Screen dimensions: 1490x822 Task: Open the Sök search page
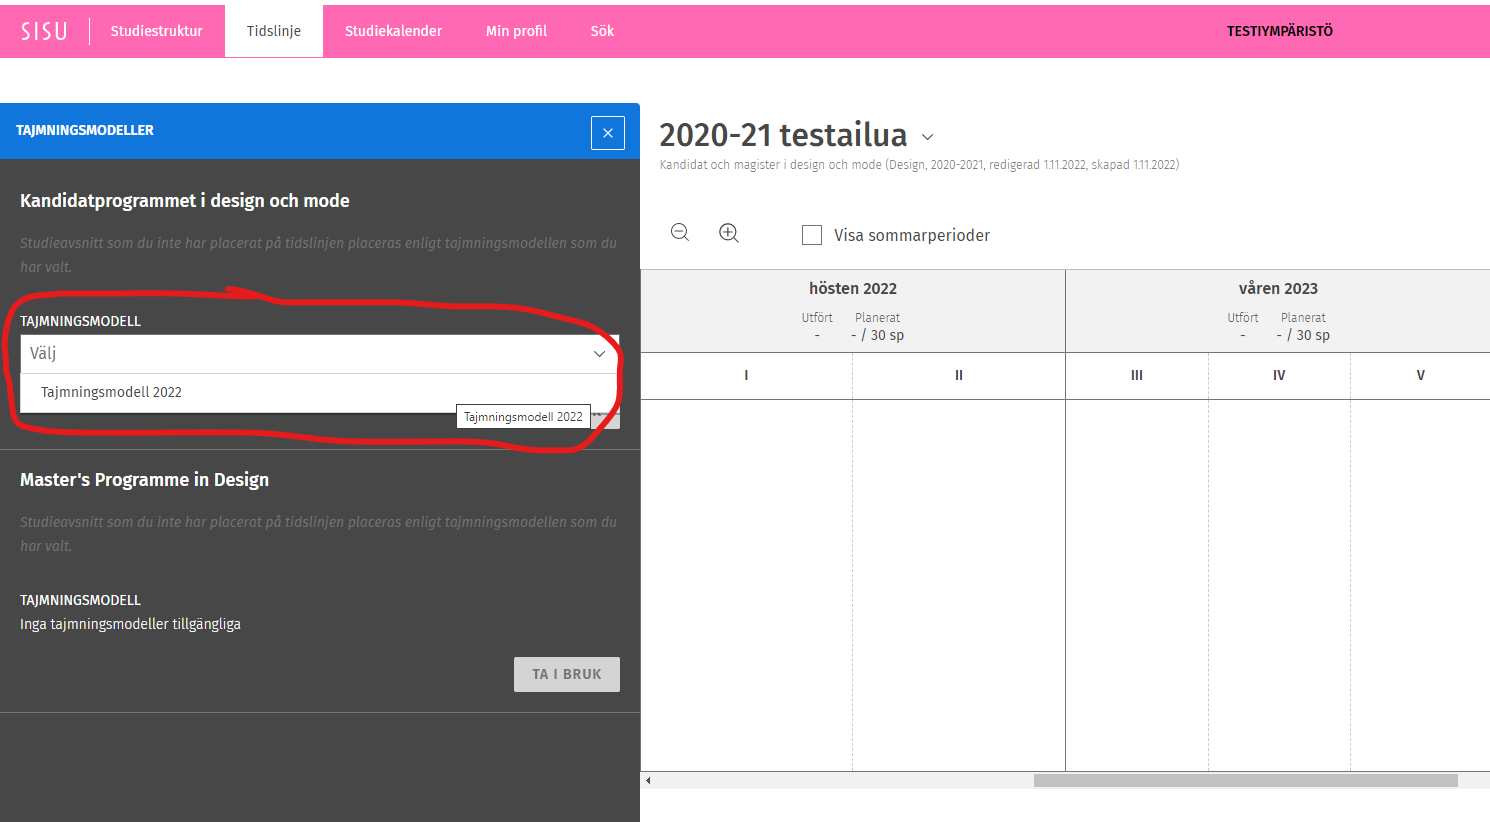602,31
